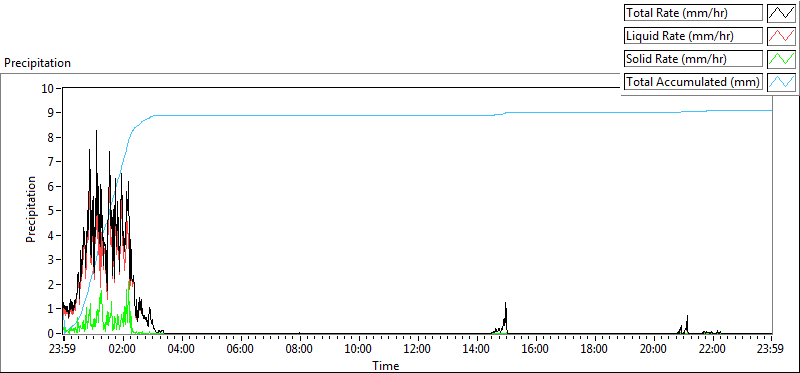Select the Total Accumulated (mm) legend label
This screenshot has height=373, width=800.
coord(693,82)
